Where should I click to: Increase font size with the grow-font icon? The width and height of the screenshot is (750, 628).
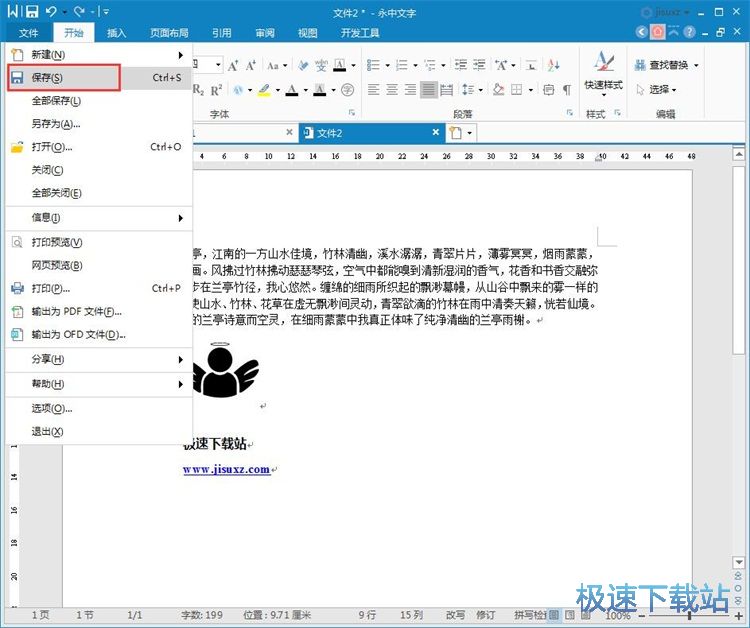coord(232,66)
